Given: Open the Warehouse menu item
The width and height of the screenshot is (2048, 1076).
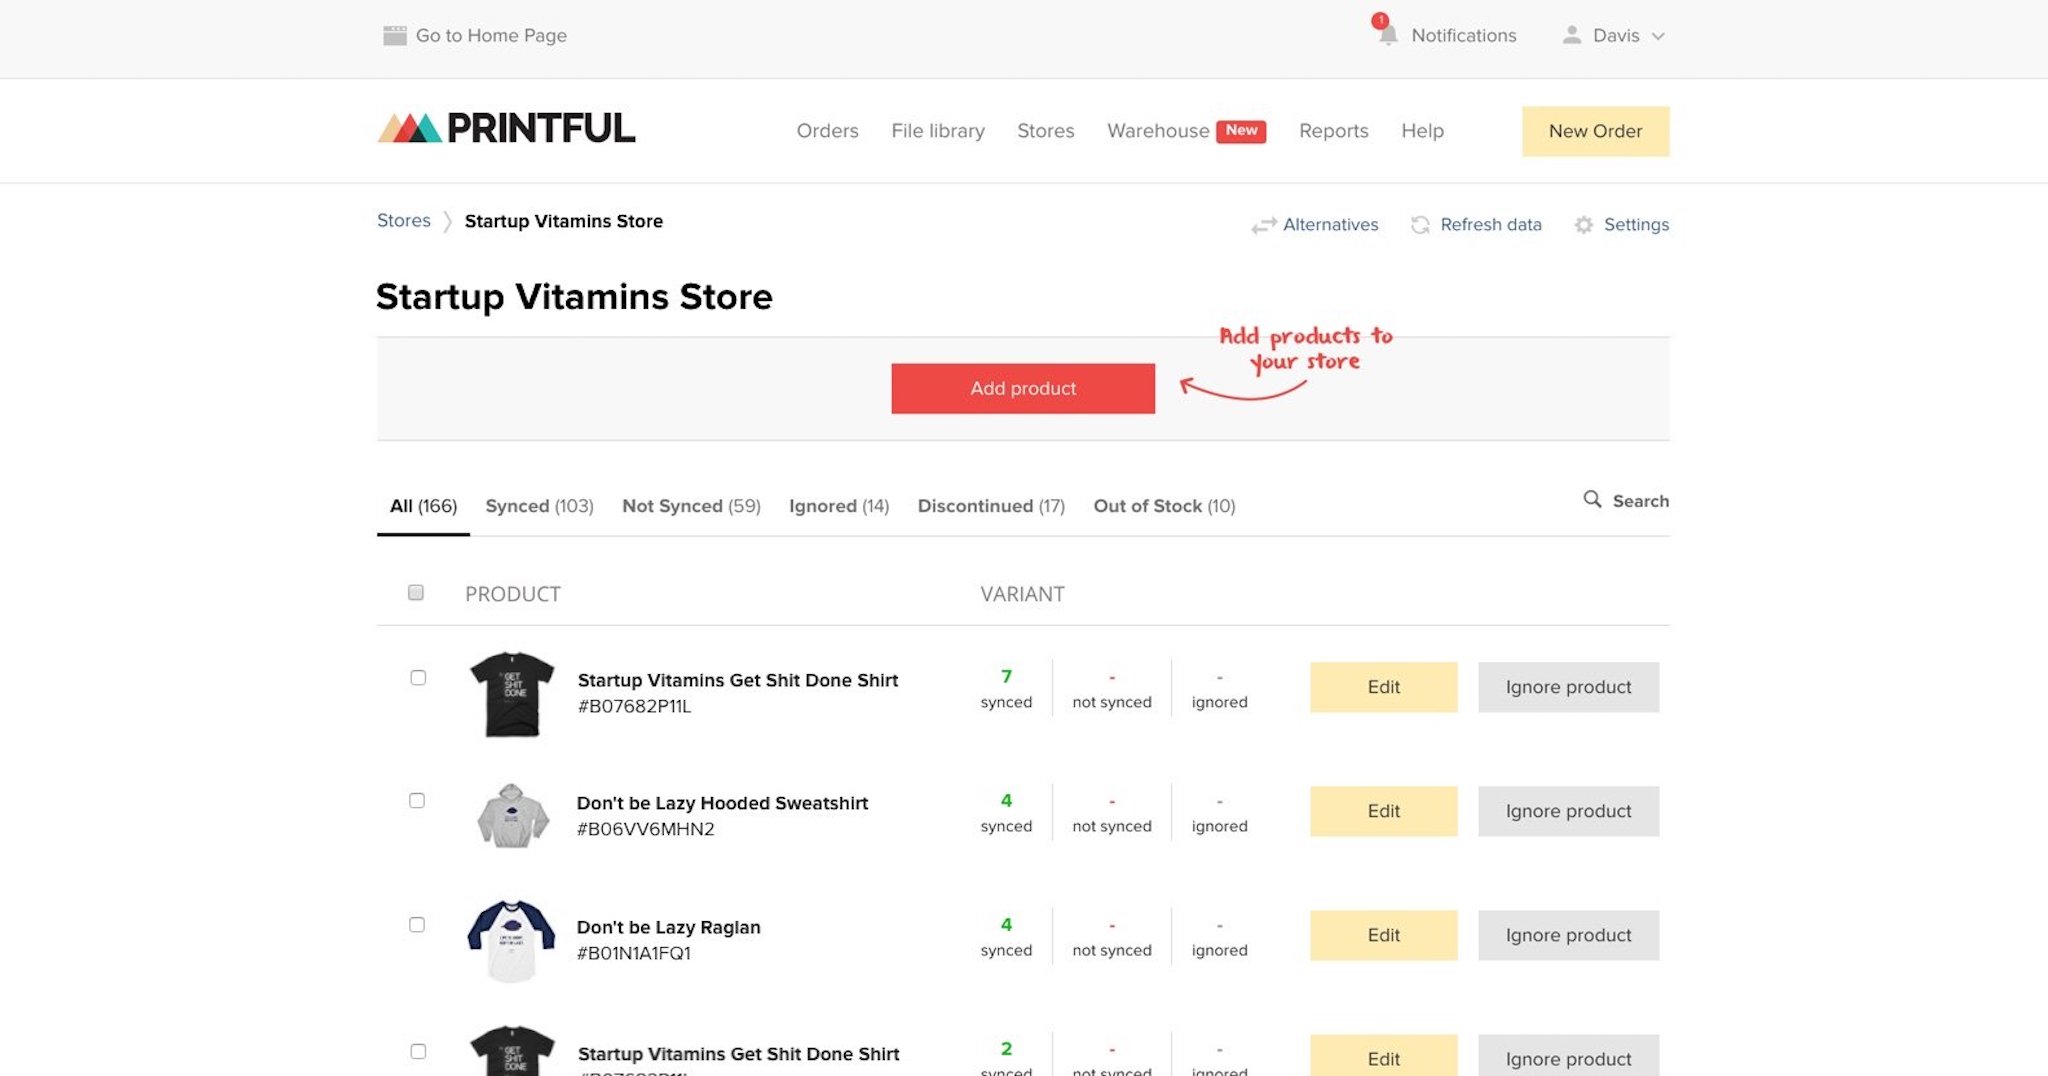Looking at the screenshot, I should click(1158, 131).
